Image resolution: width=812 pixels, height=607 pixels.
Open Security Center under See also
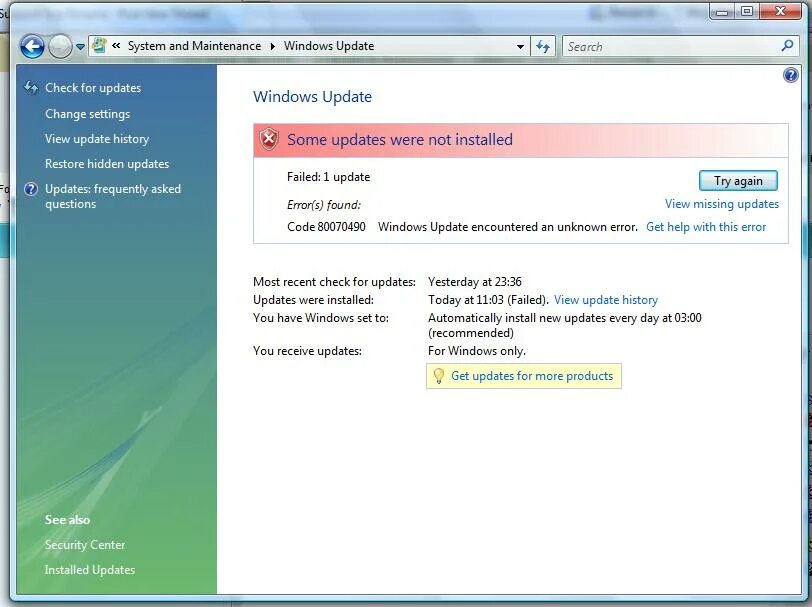(85, 545)
